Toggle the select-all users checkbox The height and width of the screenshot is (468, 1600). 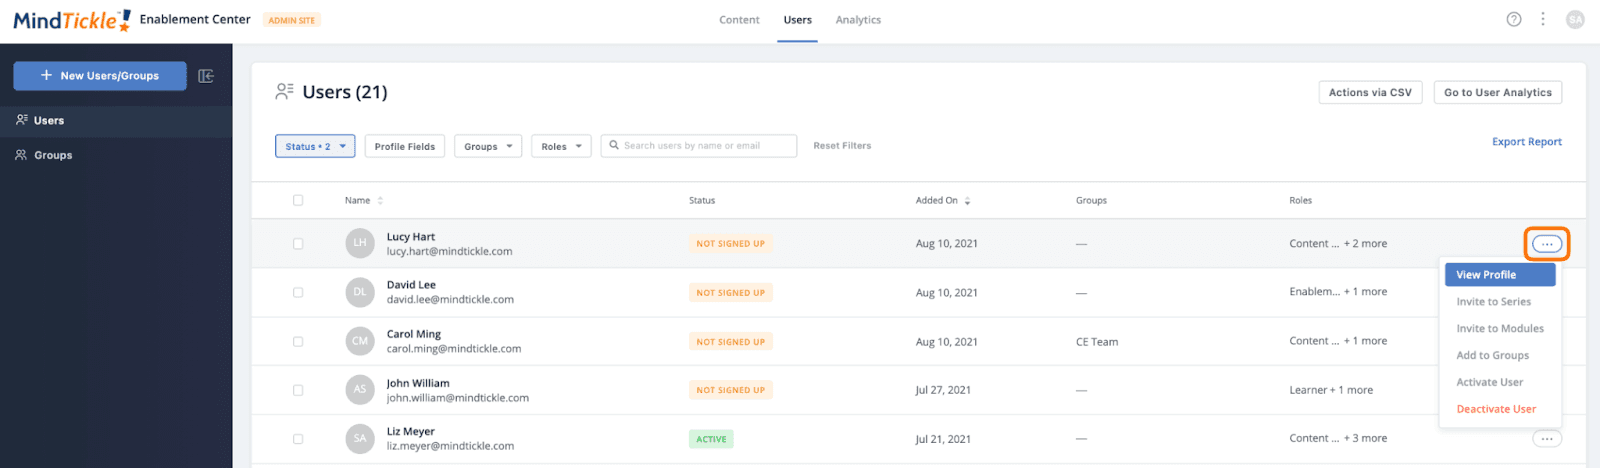(298, 201)
